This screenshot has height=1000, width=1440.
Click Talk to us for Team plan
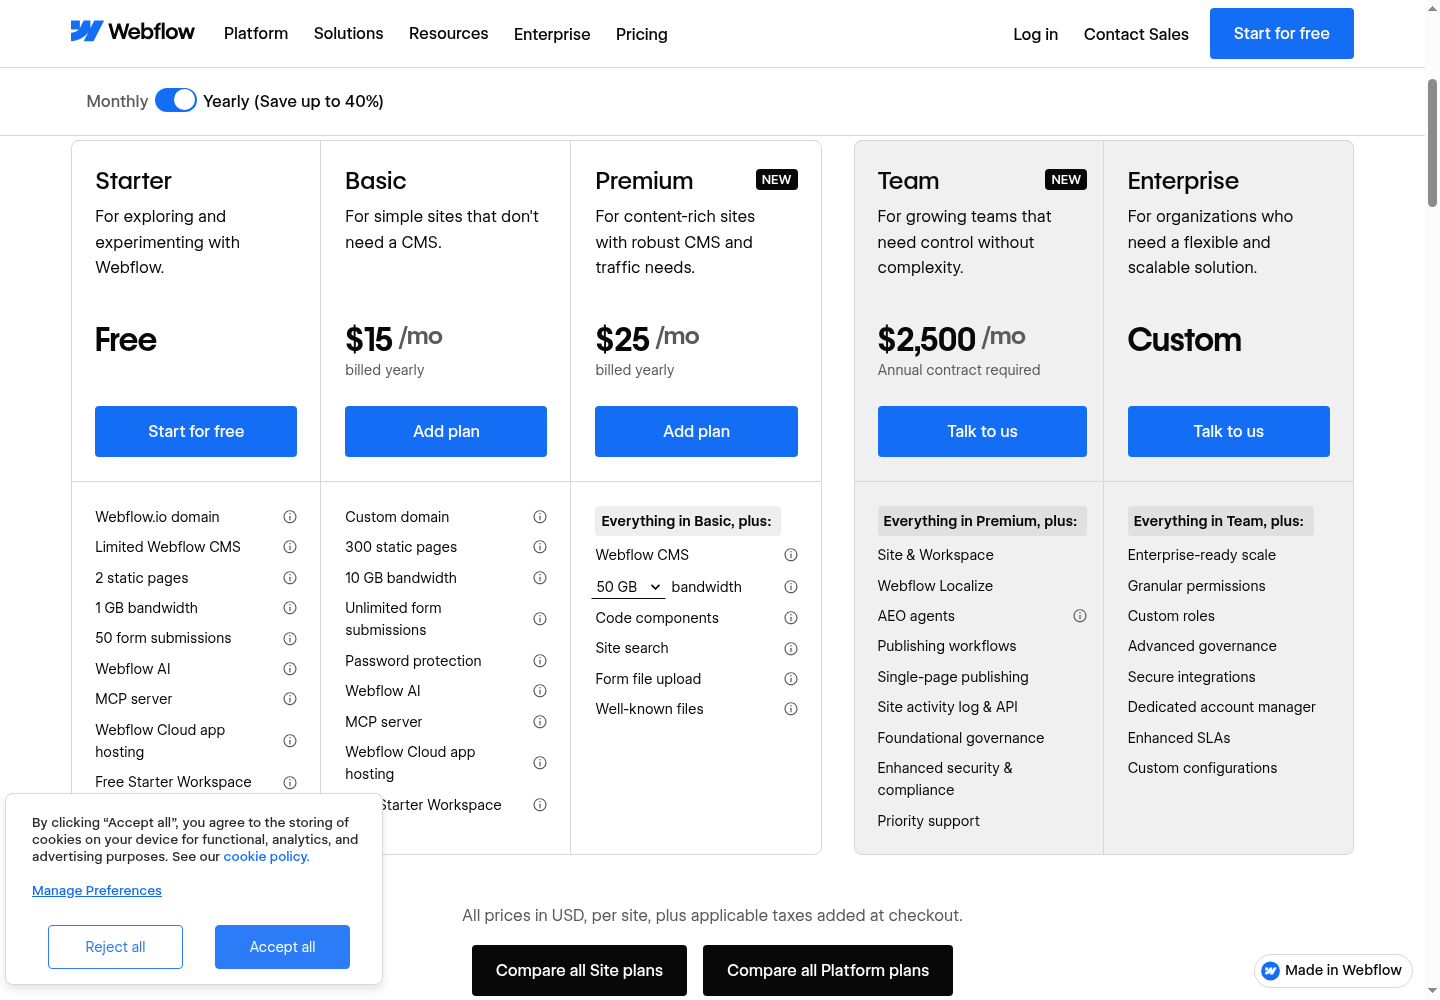click(982, 431)
